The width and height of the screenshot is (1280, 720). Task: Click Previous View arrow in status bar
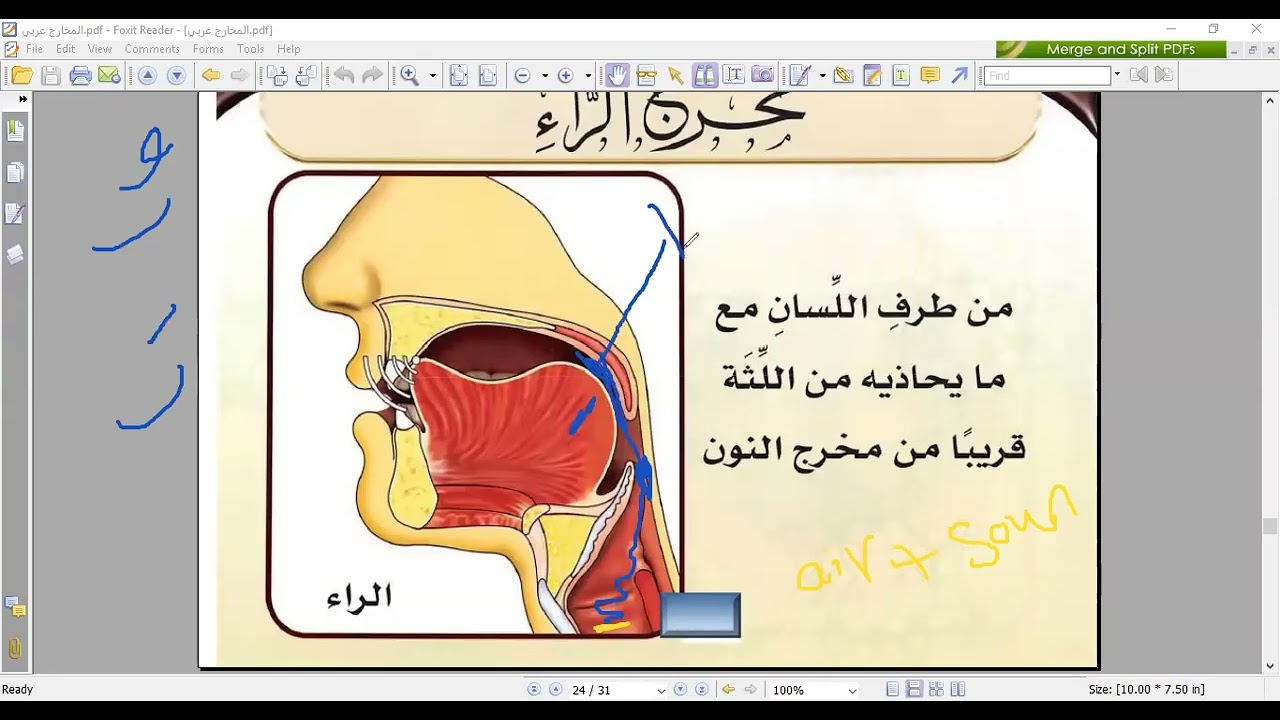(x=728, y=690)
